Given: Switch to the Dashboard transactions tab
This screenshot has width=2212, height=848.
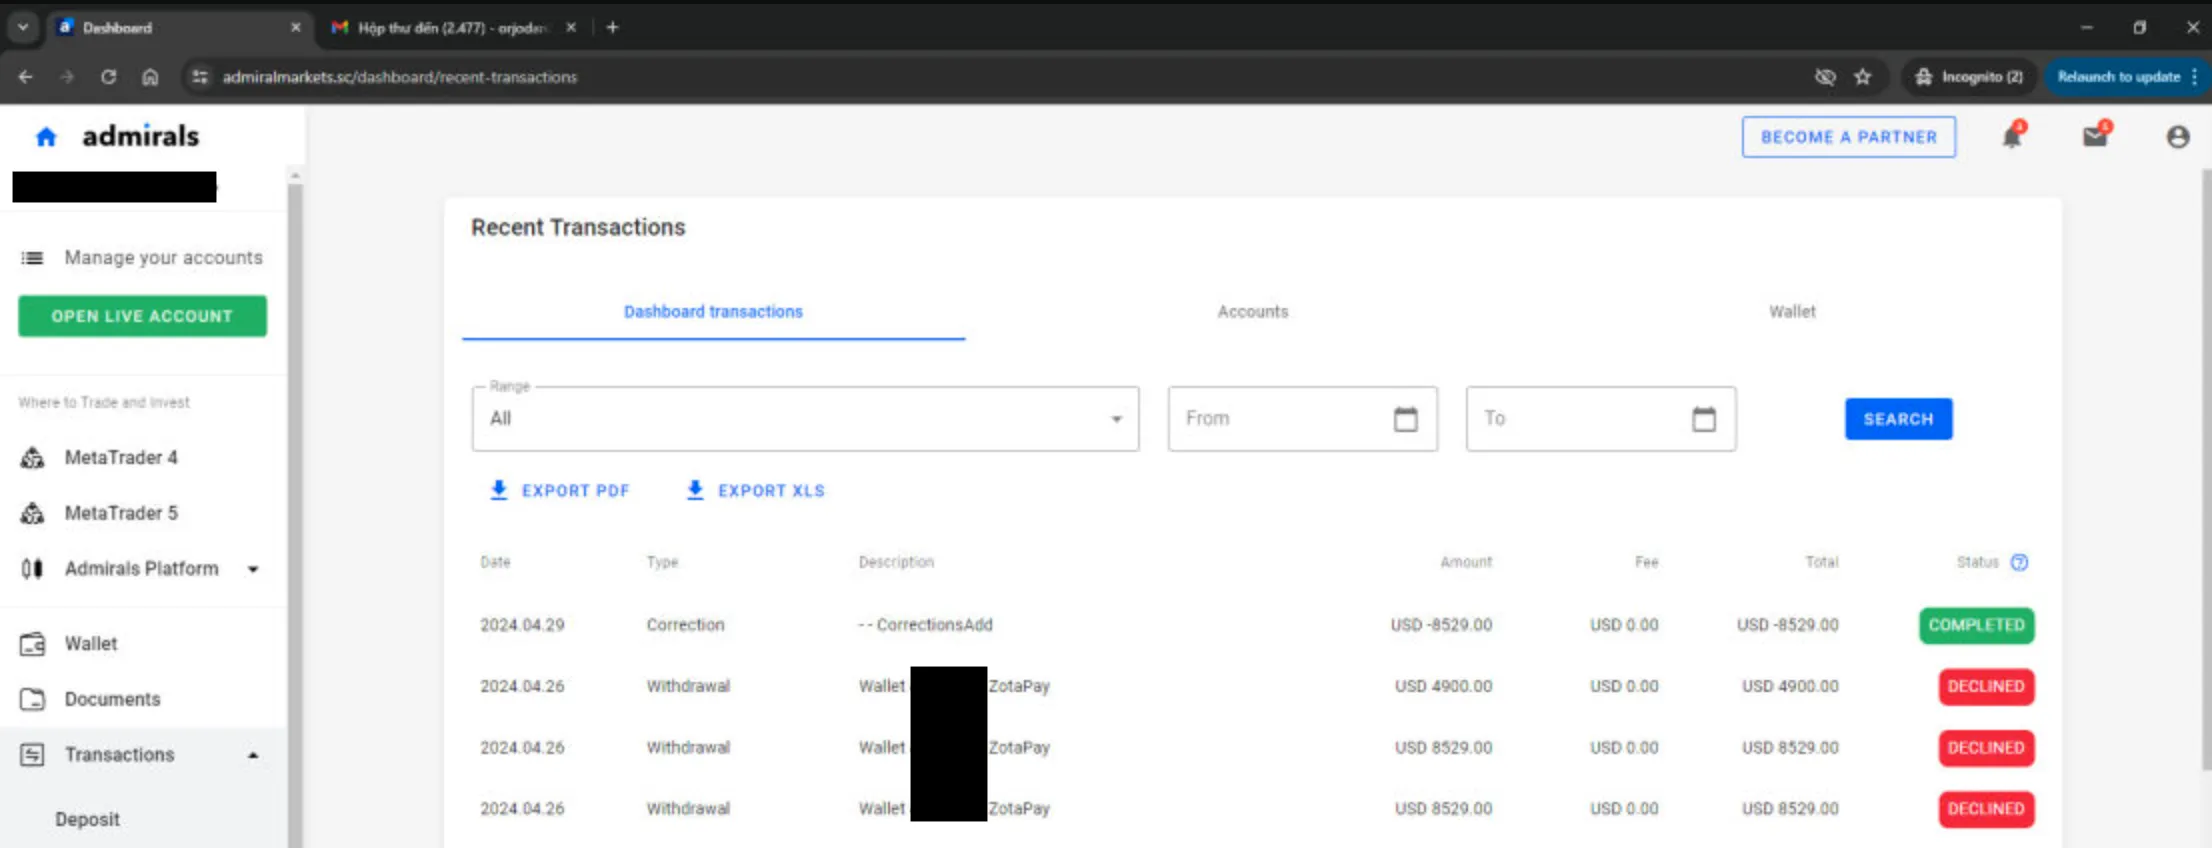Looking at the screenshot, I should point(713,312).
